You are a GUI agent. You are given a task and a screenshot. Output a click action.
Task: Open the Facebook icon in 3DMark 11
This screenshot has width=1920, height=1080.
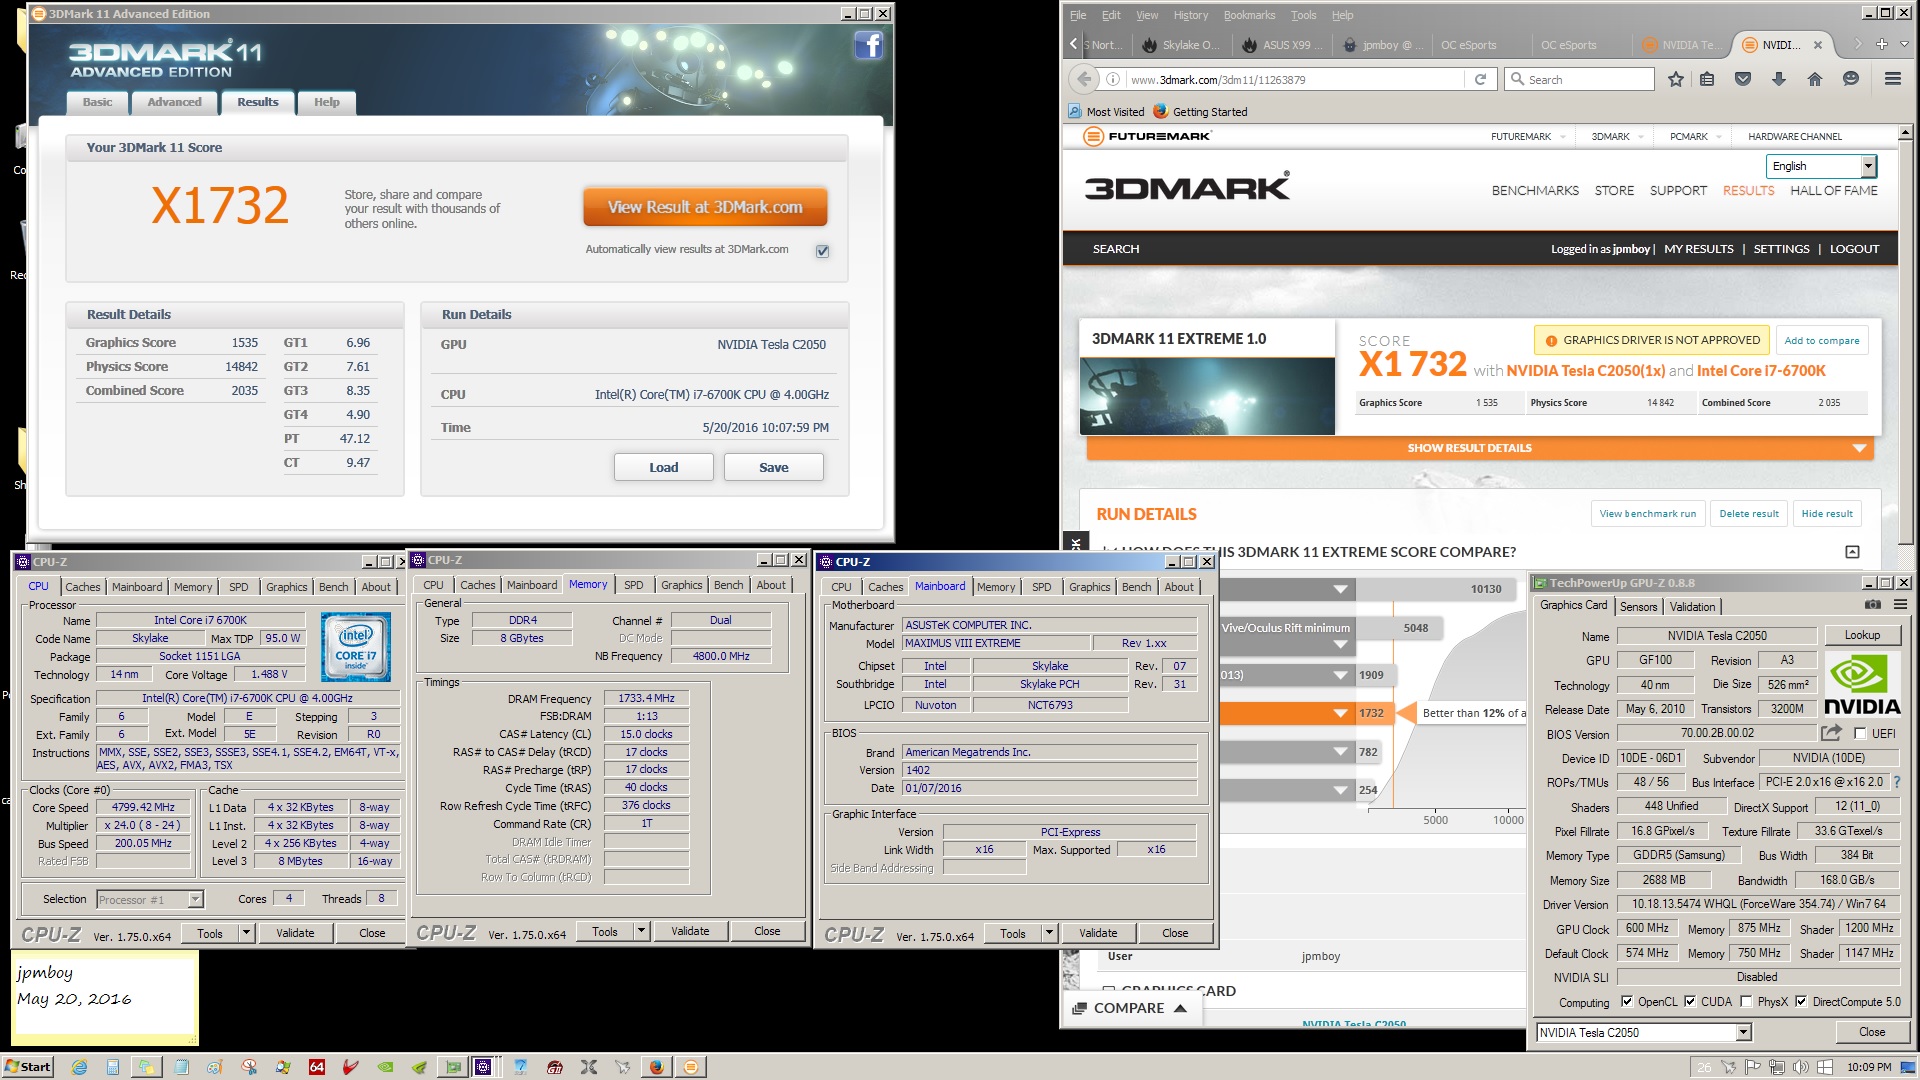[868, 46]
